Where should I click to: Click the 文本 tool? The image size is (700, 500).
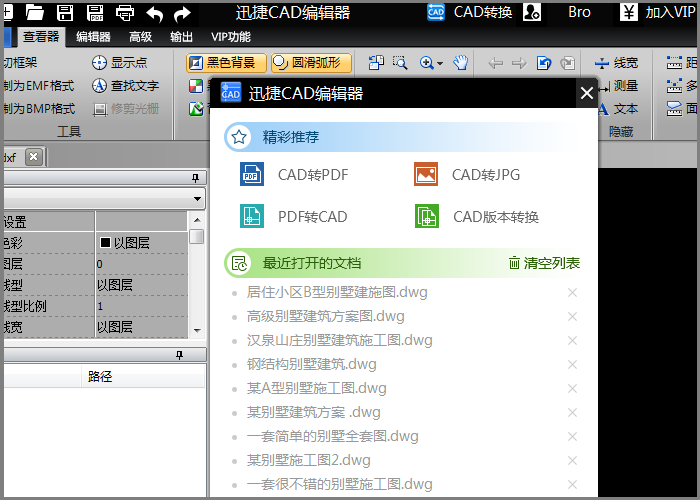tap(618, 109)
